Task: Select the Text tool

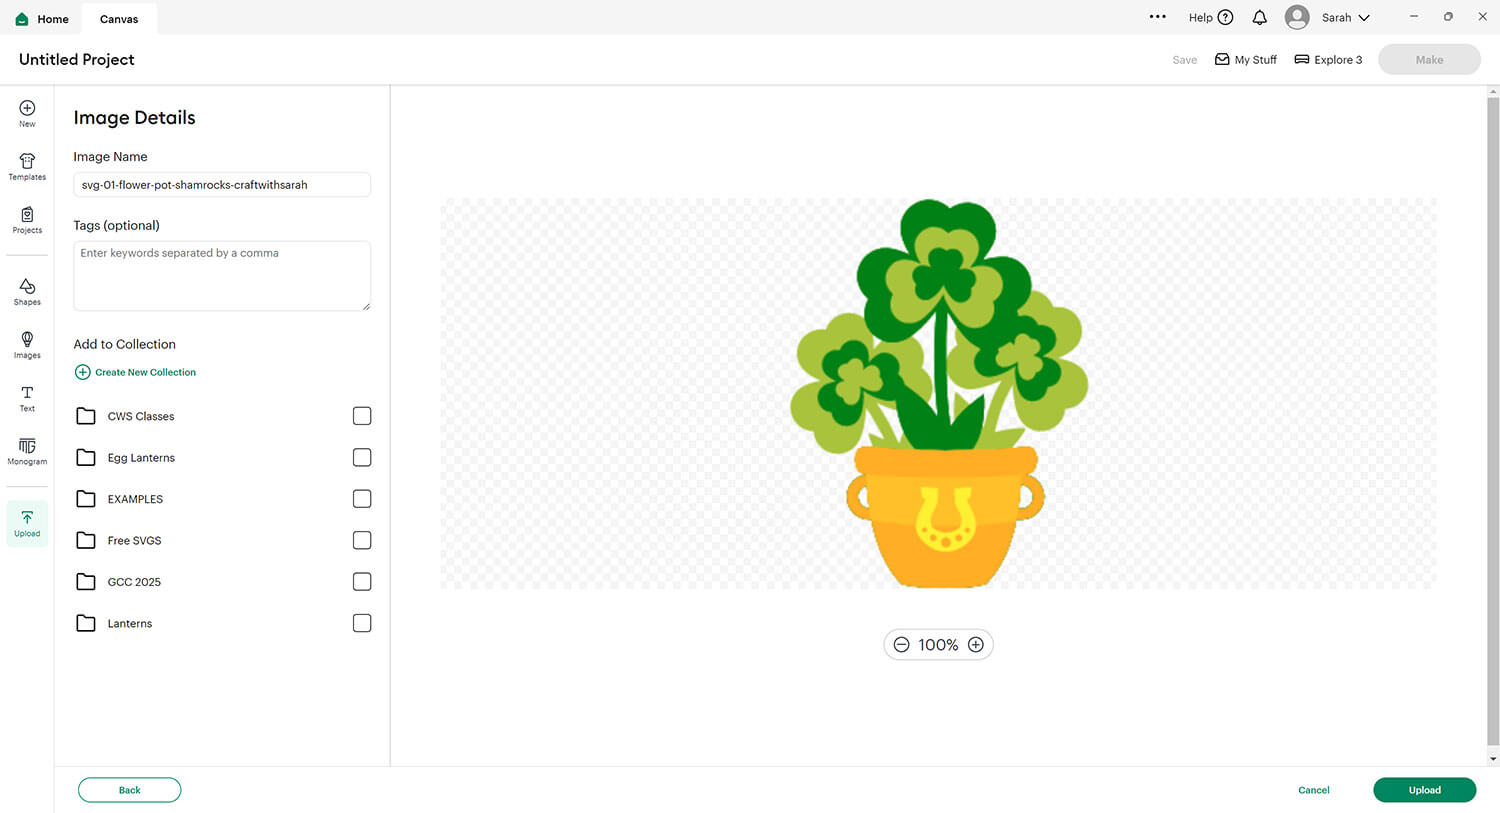Action: click(x=27, y=398)
